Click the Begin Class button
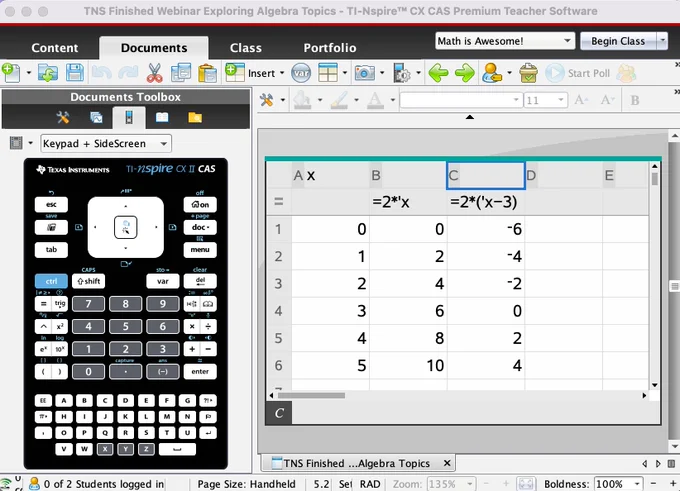This screenshot has height=491, width=680. pos(618,41)
